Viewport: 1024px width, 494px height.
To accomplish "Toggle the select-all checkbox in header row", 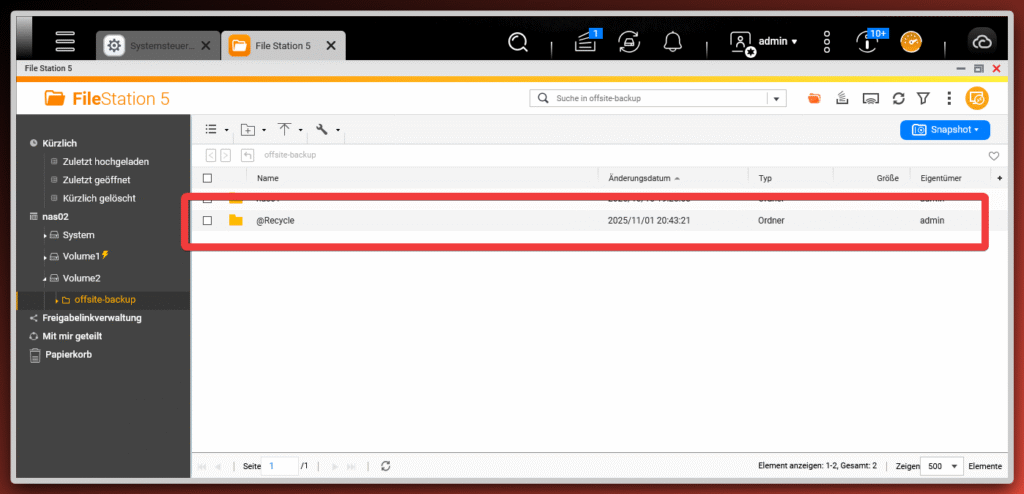I will tap(208, 178).
